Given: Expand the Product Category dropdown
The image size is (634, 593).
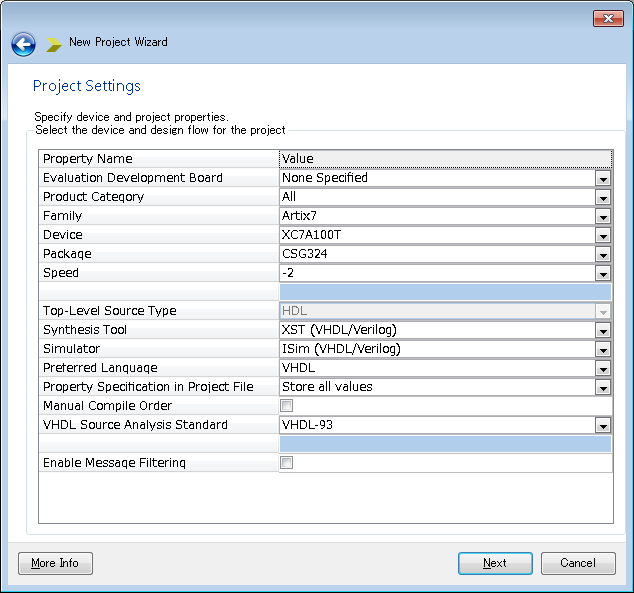Looking at the screenshot, I should (x=603, y=197).
